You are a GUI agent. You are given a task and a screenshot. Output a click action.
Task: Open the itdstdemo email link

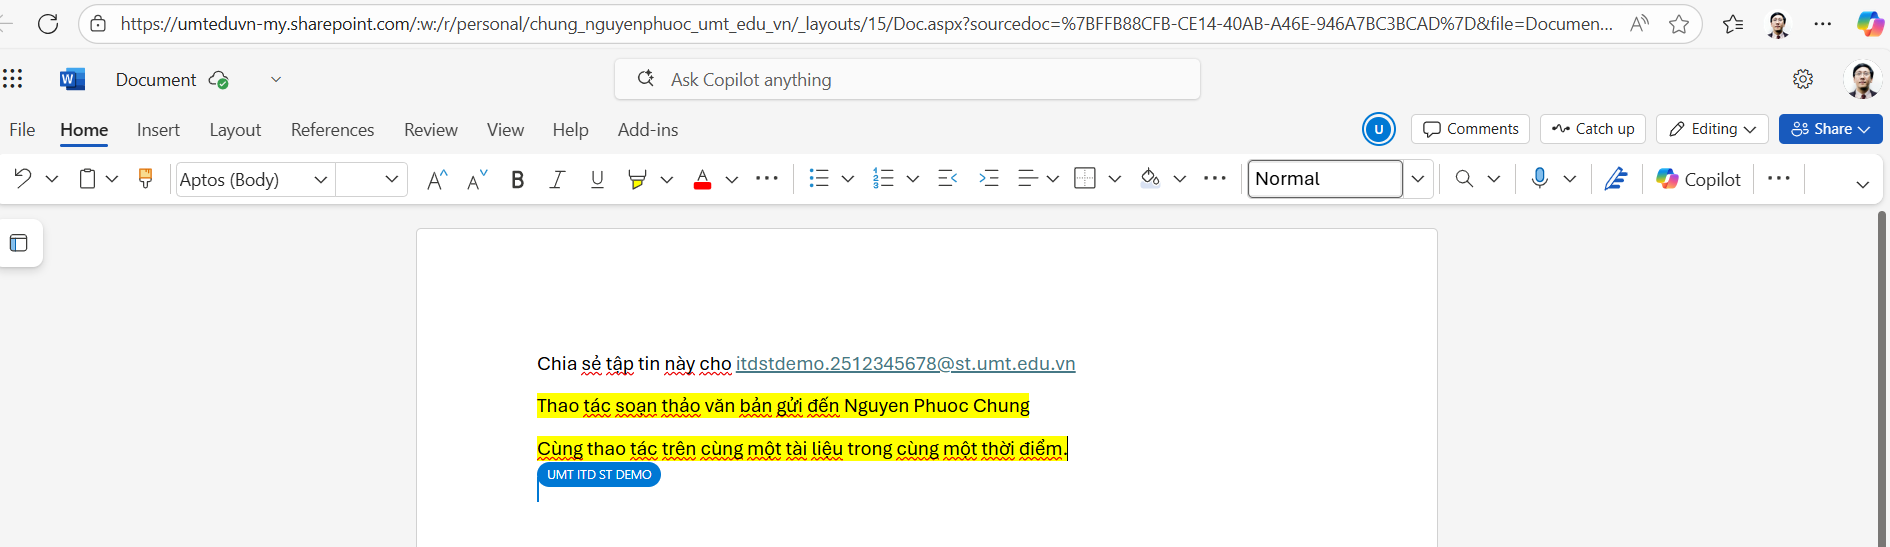pyautogui.click(x=905, y=364)
